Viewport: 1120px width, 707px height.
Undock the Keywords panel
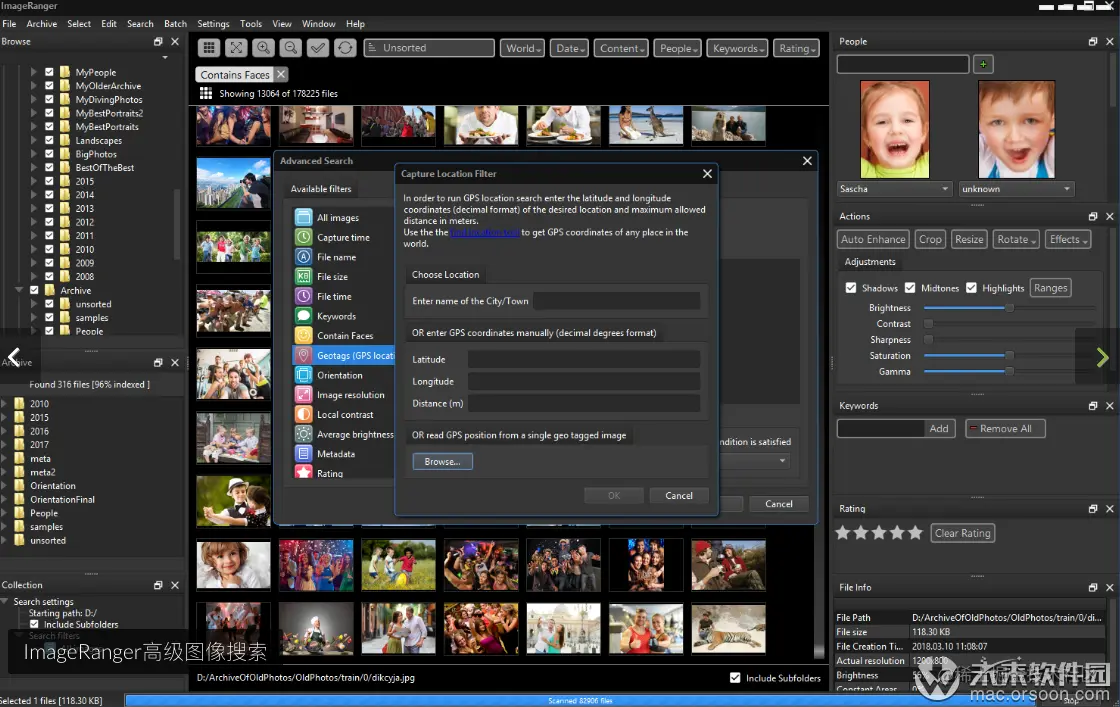coord(1092,406)
